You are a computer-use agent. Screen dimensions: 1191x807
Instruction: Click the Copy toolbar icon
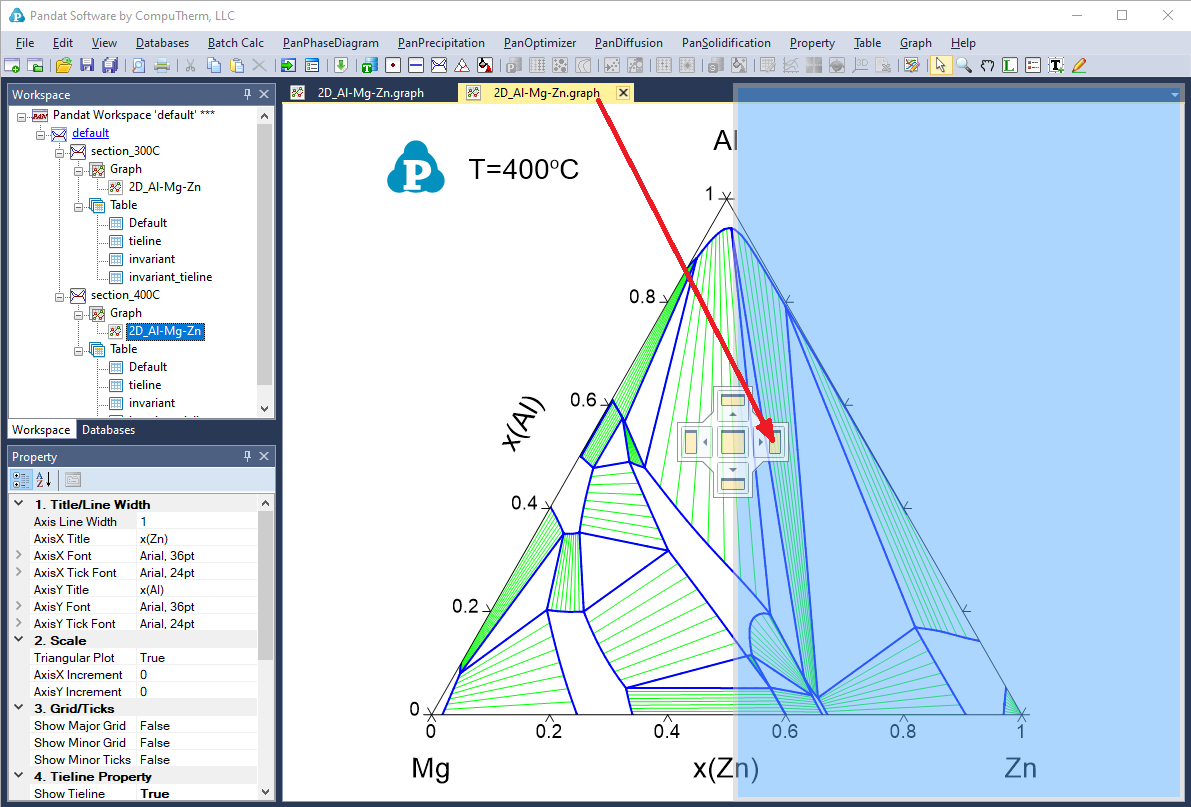click(x=214, y=65)
